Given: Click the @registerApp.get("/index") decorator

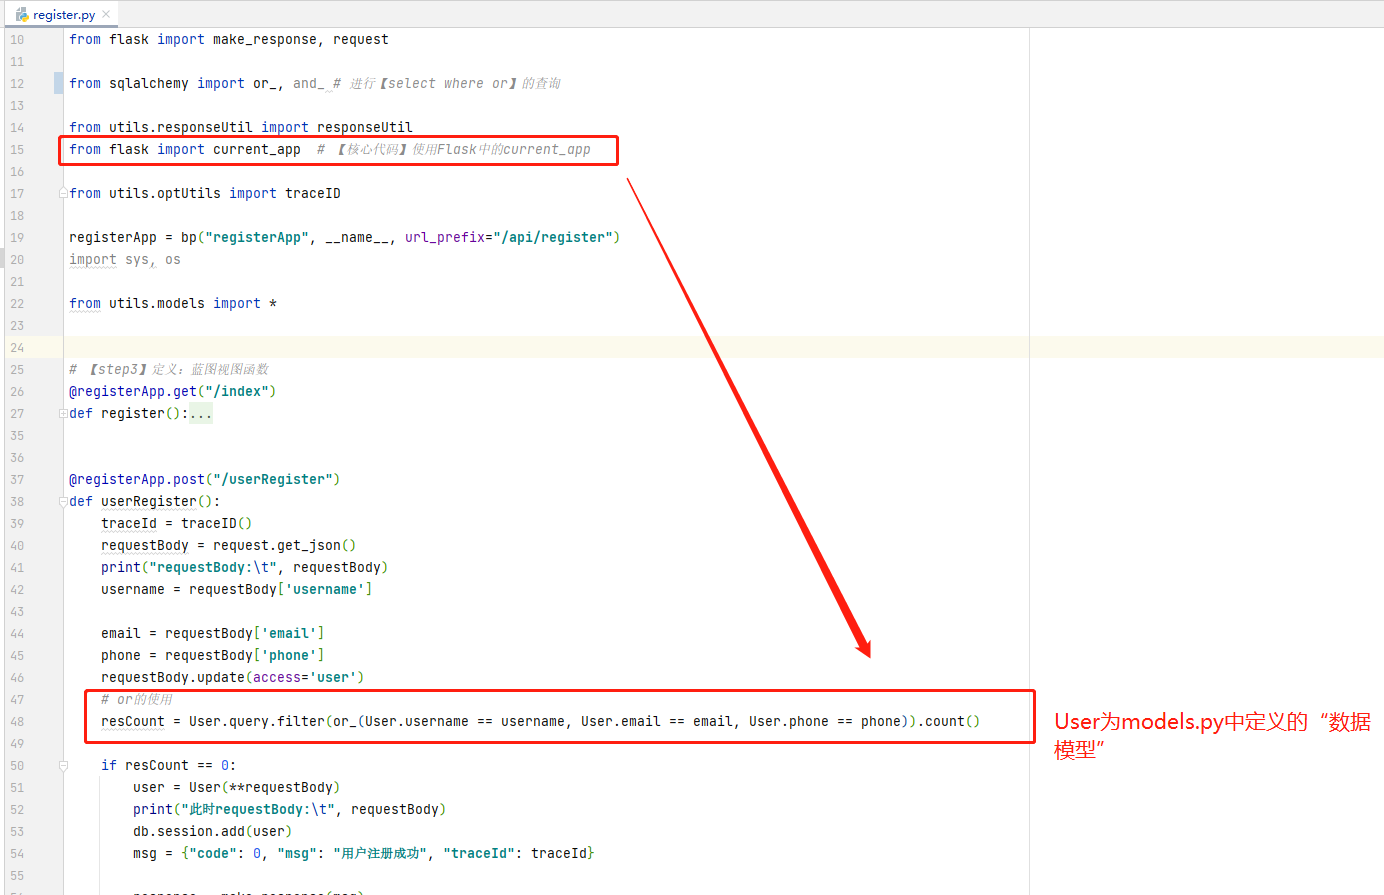Looking at the screenshot, I should [173, 391].
